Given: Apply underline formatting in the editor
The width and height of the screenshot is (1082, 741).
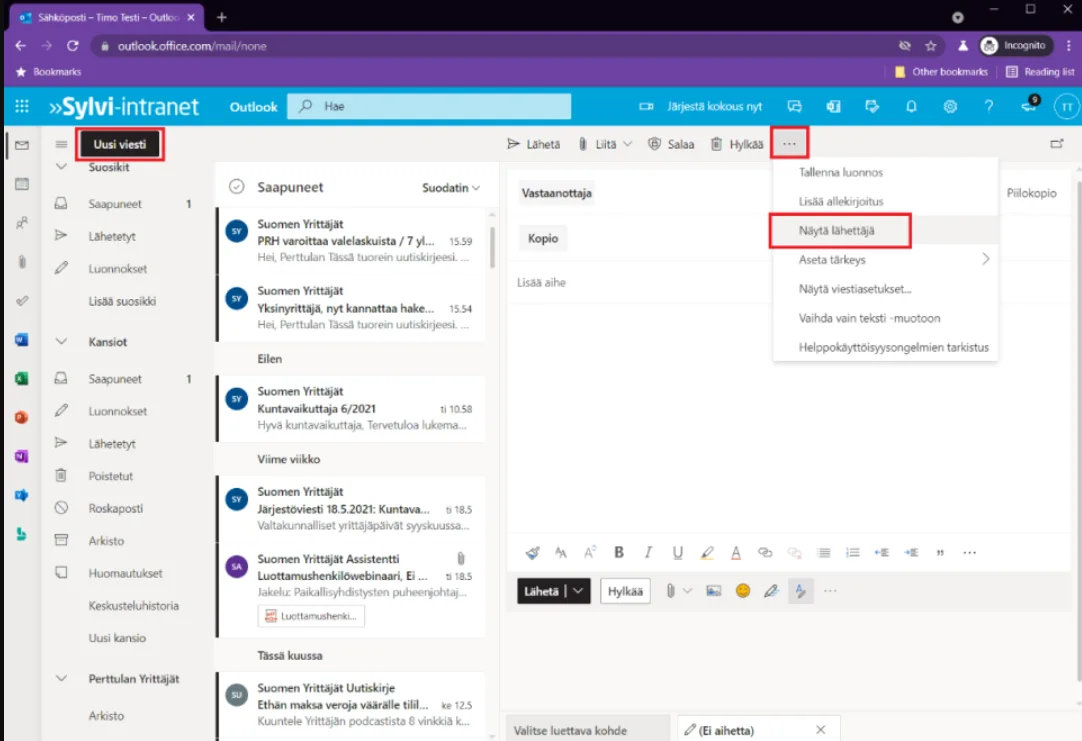Looking at the screenshot, I should 677,552.
